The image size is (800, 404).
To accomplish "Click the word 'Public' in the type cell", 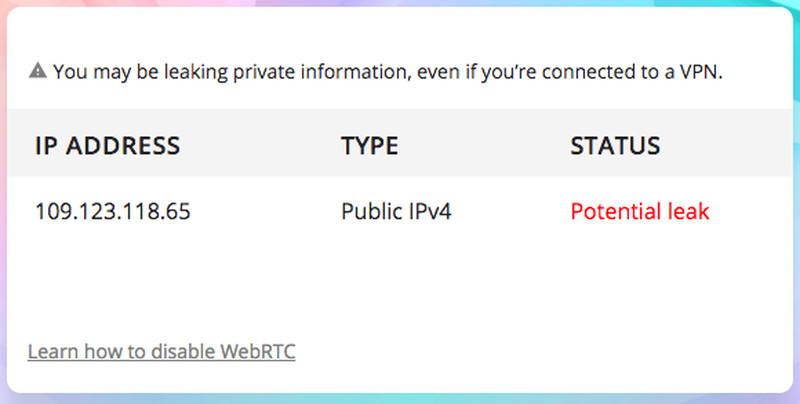I will pyautogui.click(x=367, y=211).
